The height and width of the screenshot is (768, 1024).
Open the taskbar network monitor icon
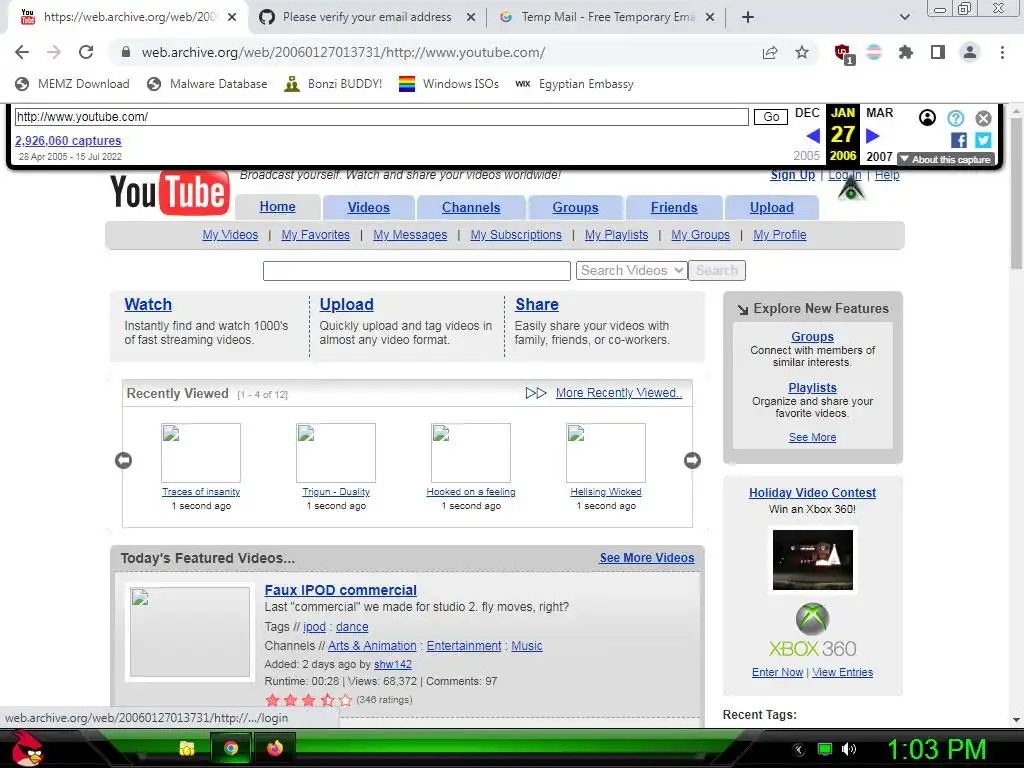[825, 749]
